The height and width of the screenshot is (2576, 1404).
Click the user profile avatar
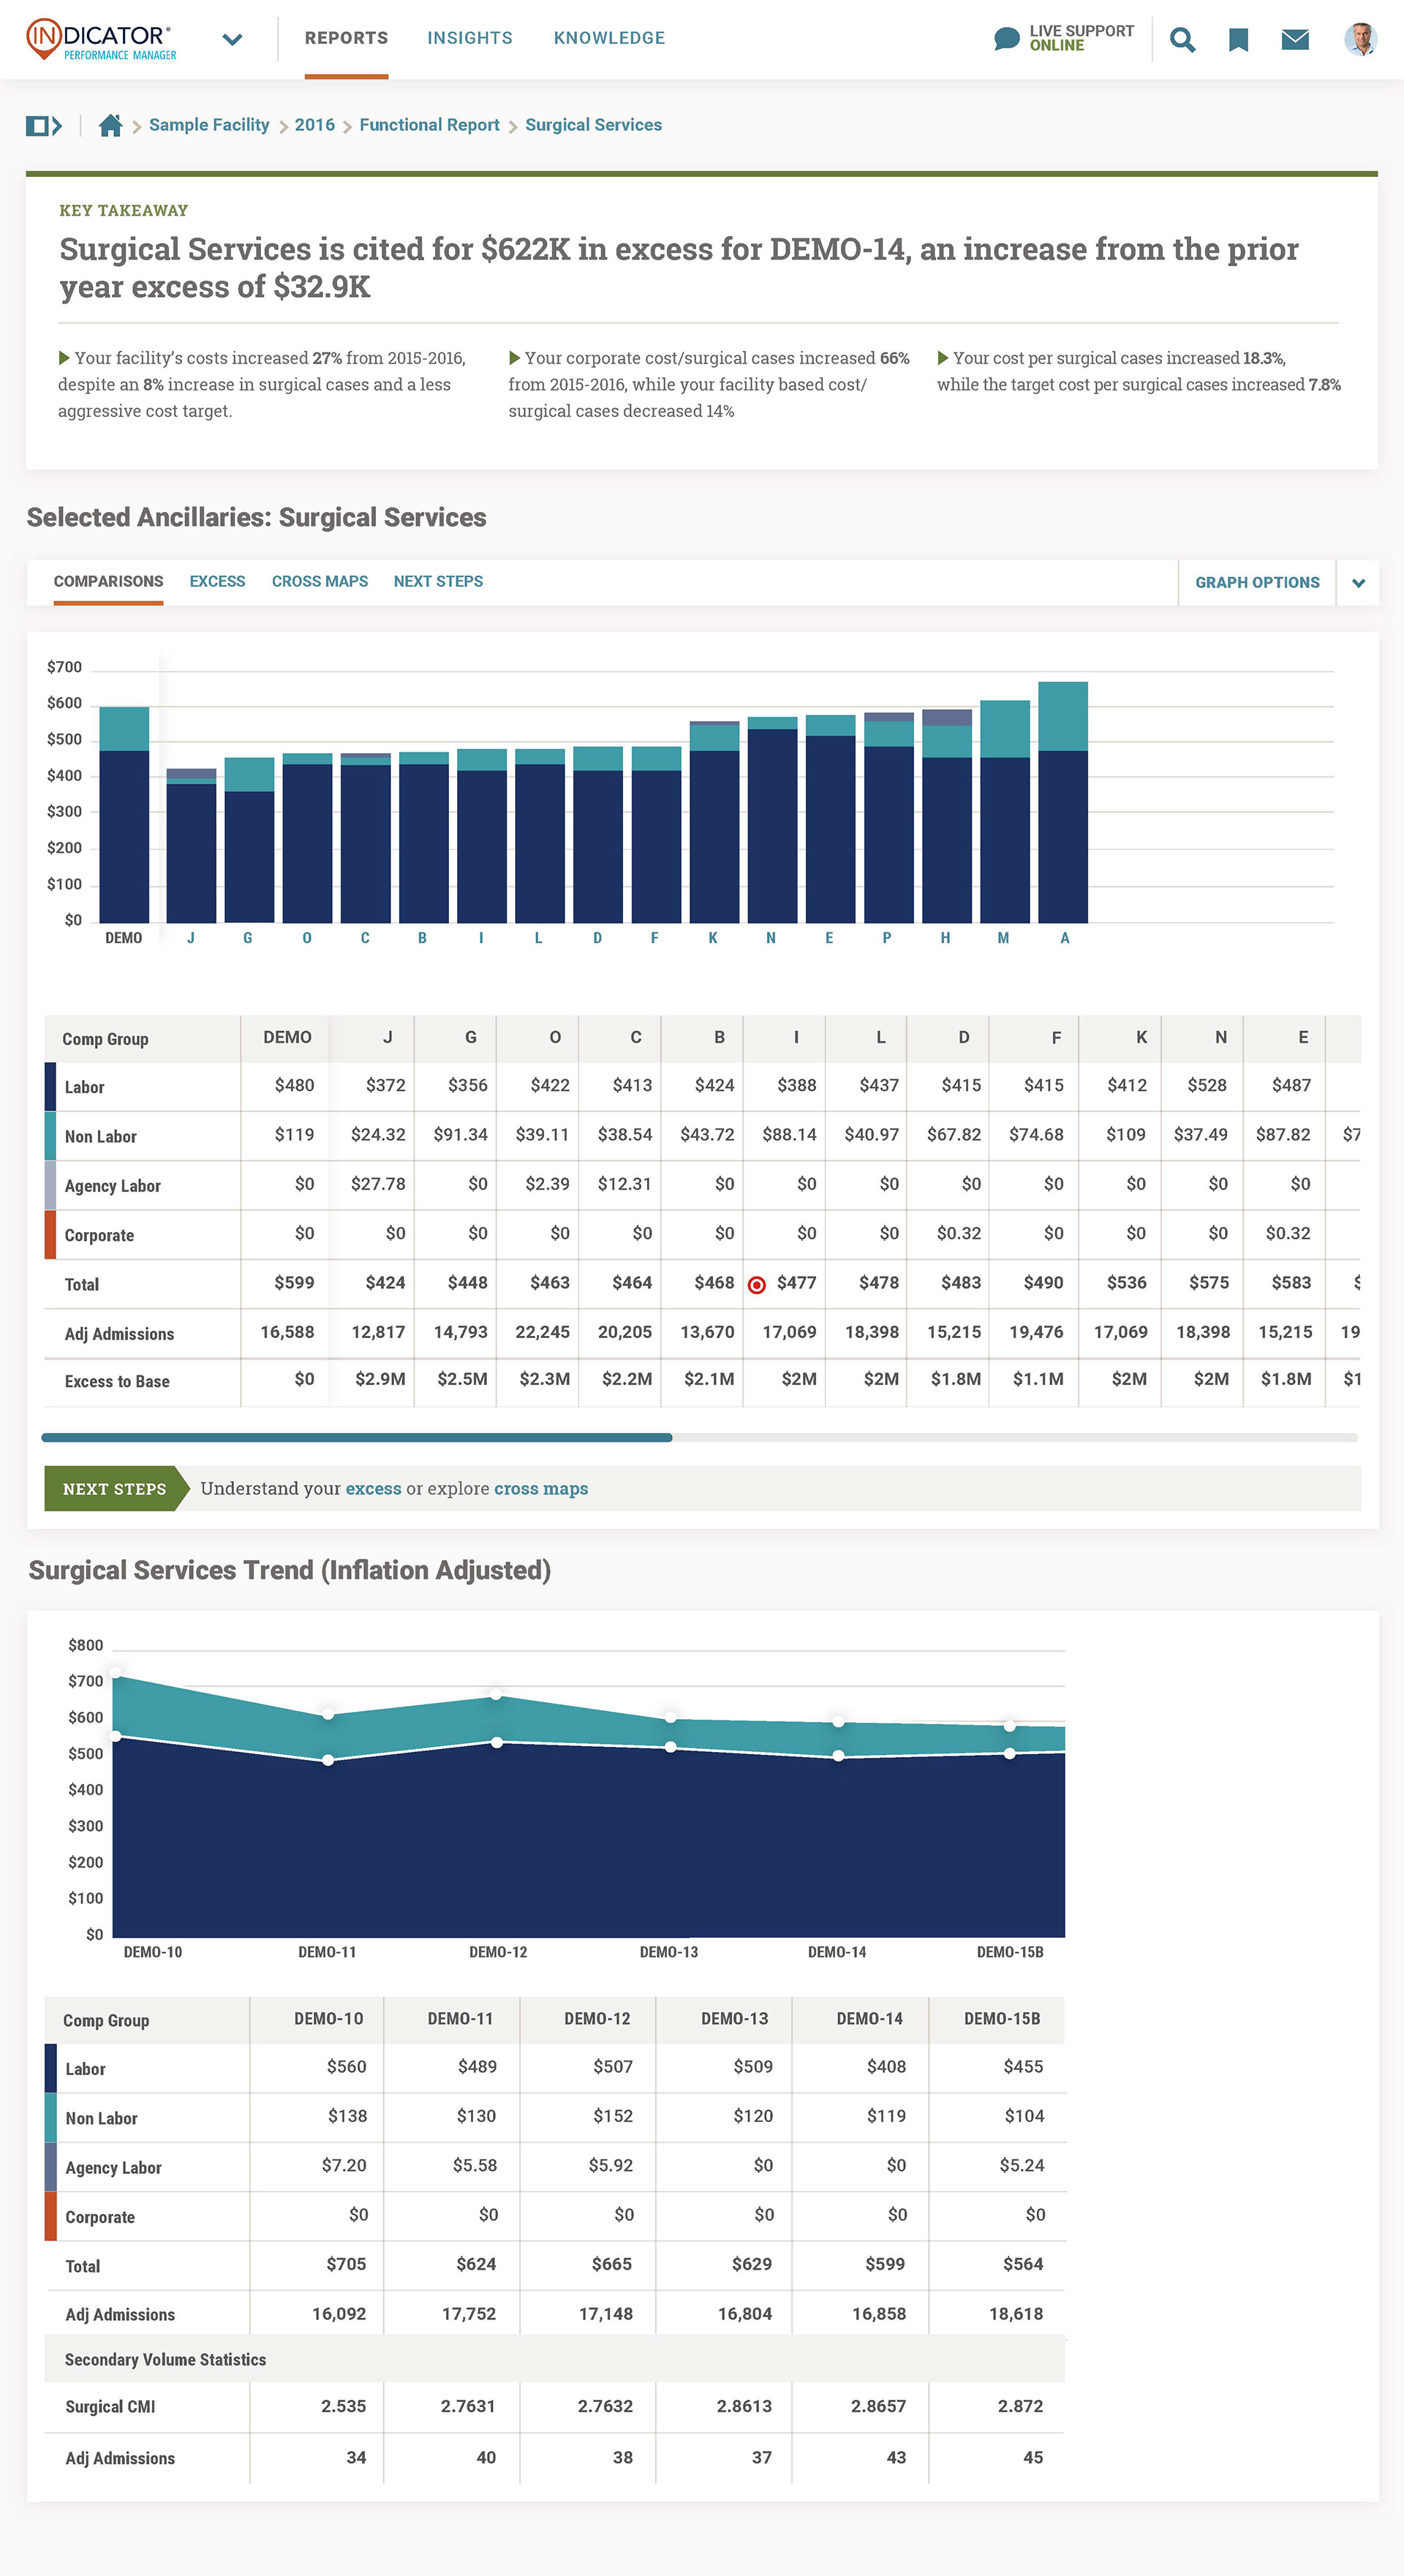1360,39
